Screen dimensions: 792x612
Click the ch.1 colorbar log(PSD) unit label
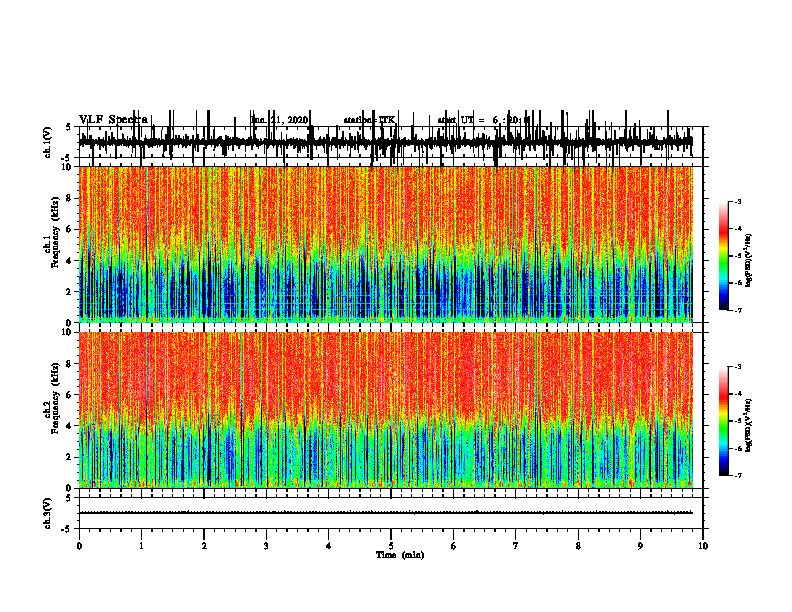click(749, 261)
